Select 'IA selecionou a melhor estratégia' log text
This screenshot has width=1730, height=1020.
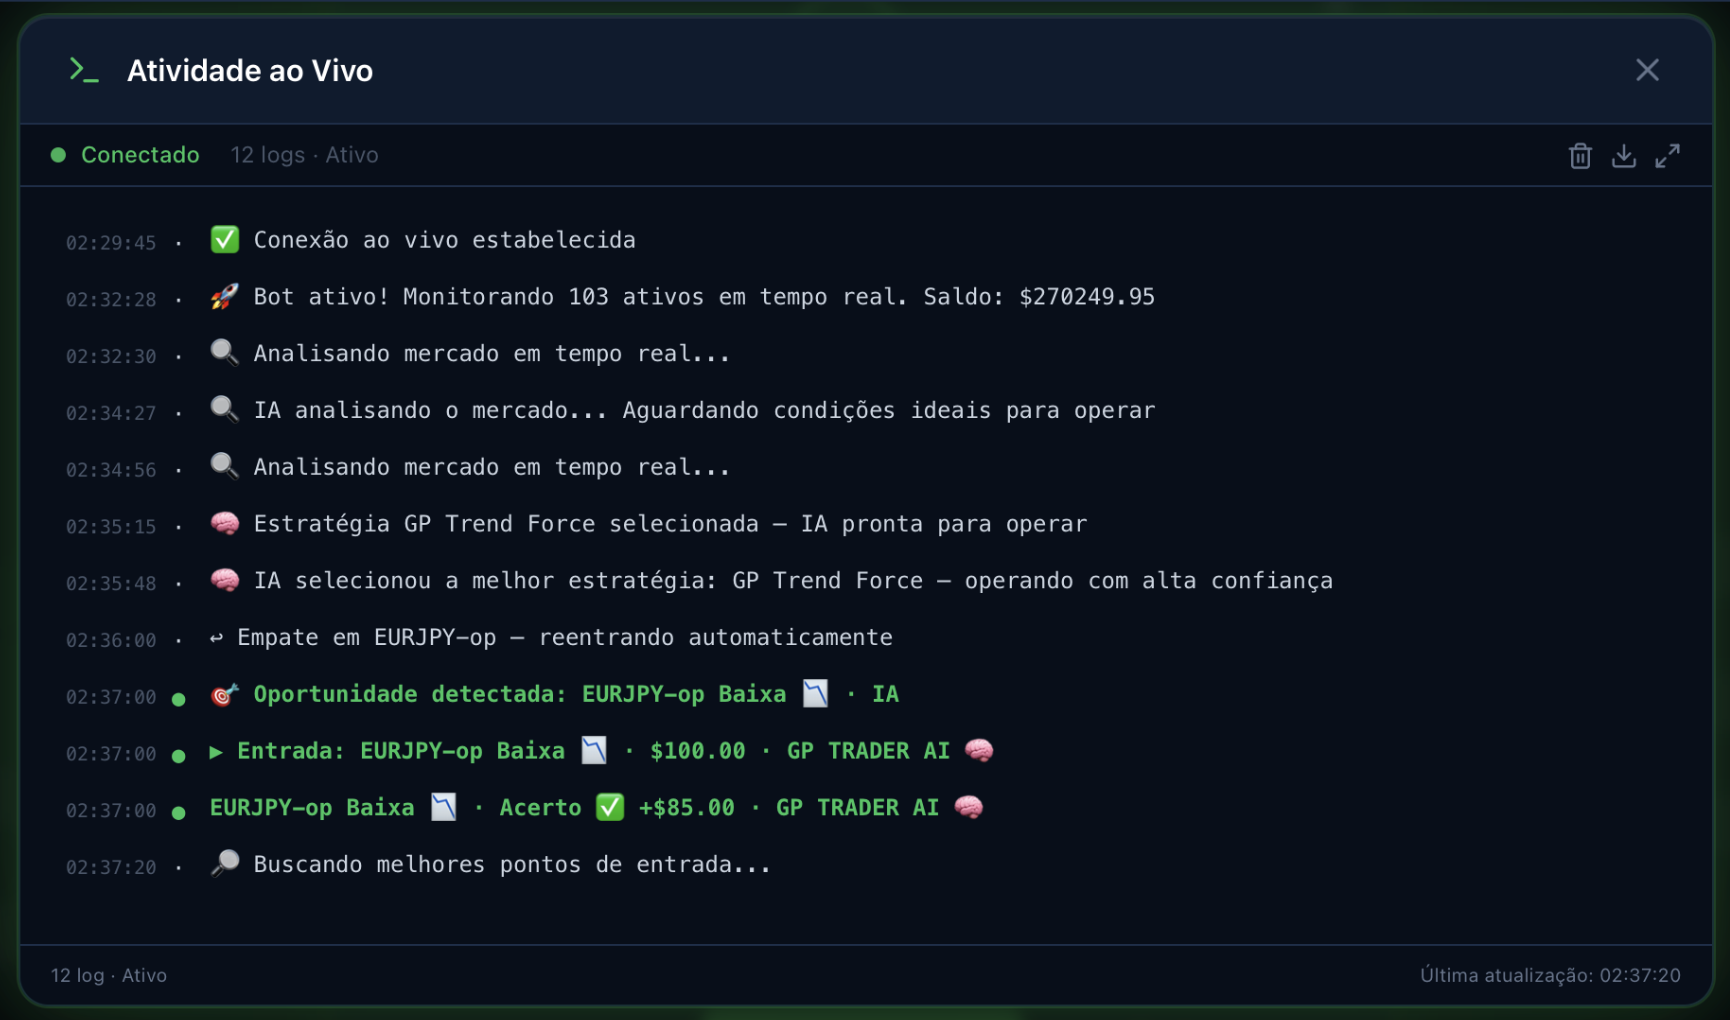(793, 581)
